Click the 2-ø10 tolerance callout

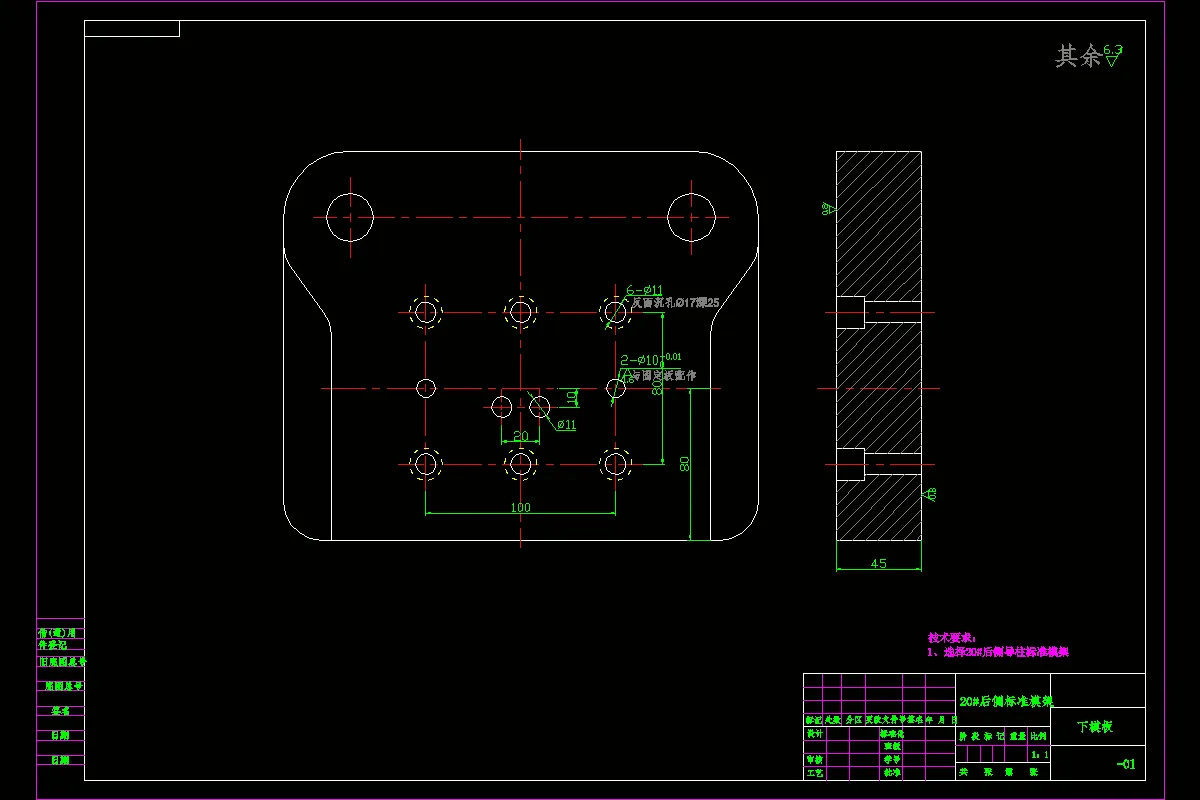point(651,359)
